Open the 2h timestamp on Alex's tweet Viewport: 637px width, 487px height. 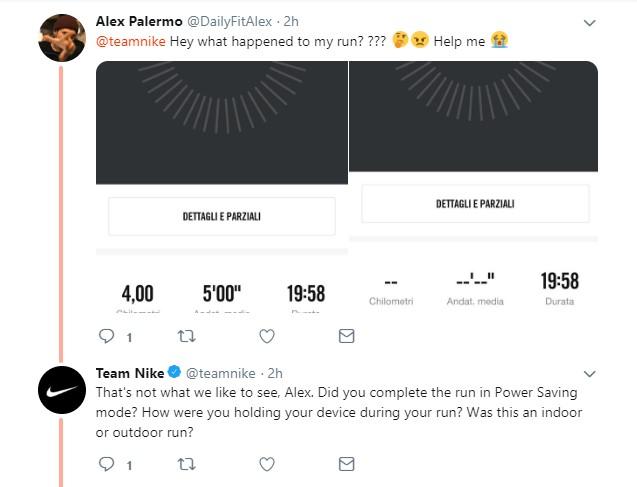click(291, 21)
